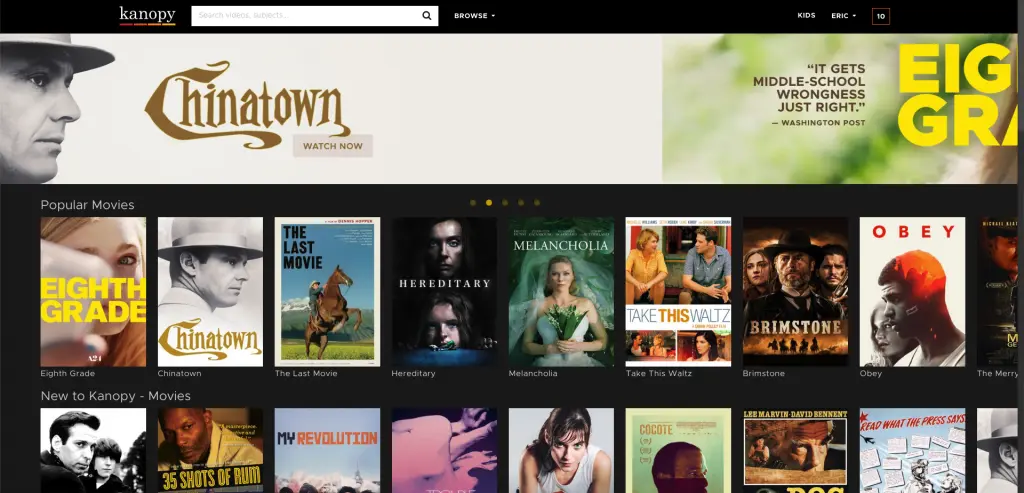Viewport: 1024px width, 493px height.
Task: Open the My Revolution poster
Action: [327, 451]
